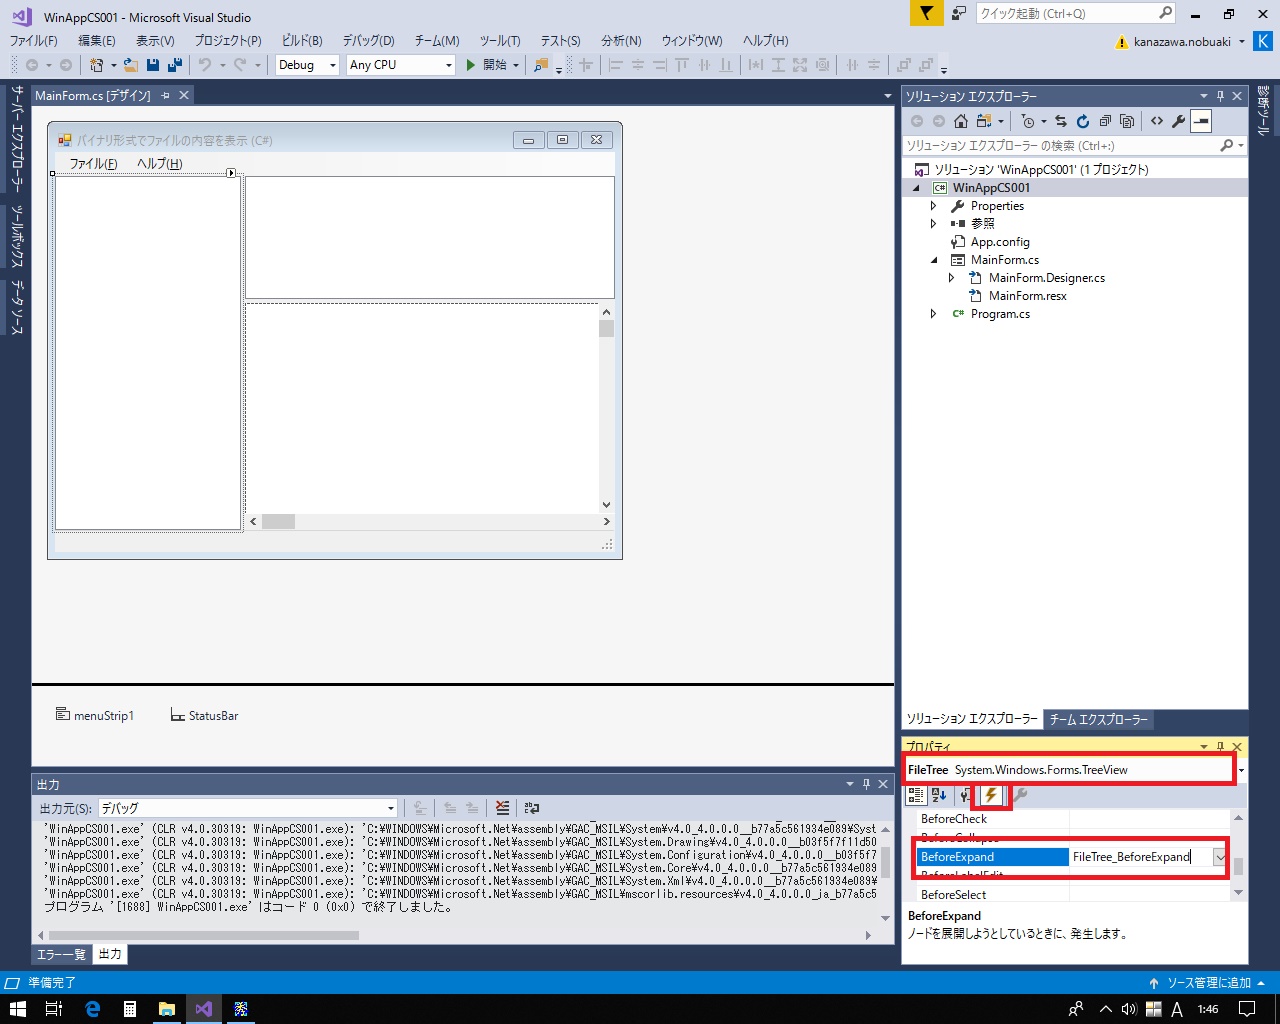The image size is (1280, 1024).
Task: Click the Properties grid vertical scrollbar thumb
Action: [x=1238, y=866]
